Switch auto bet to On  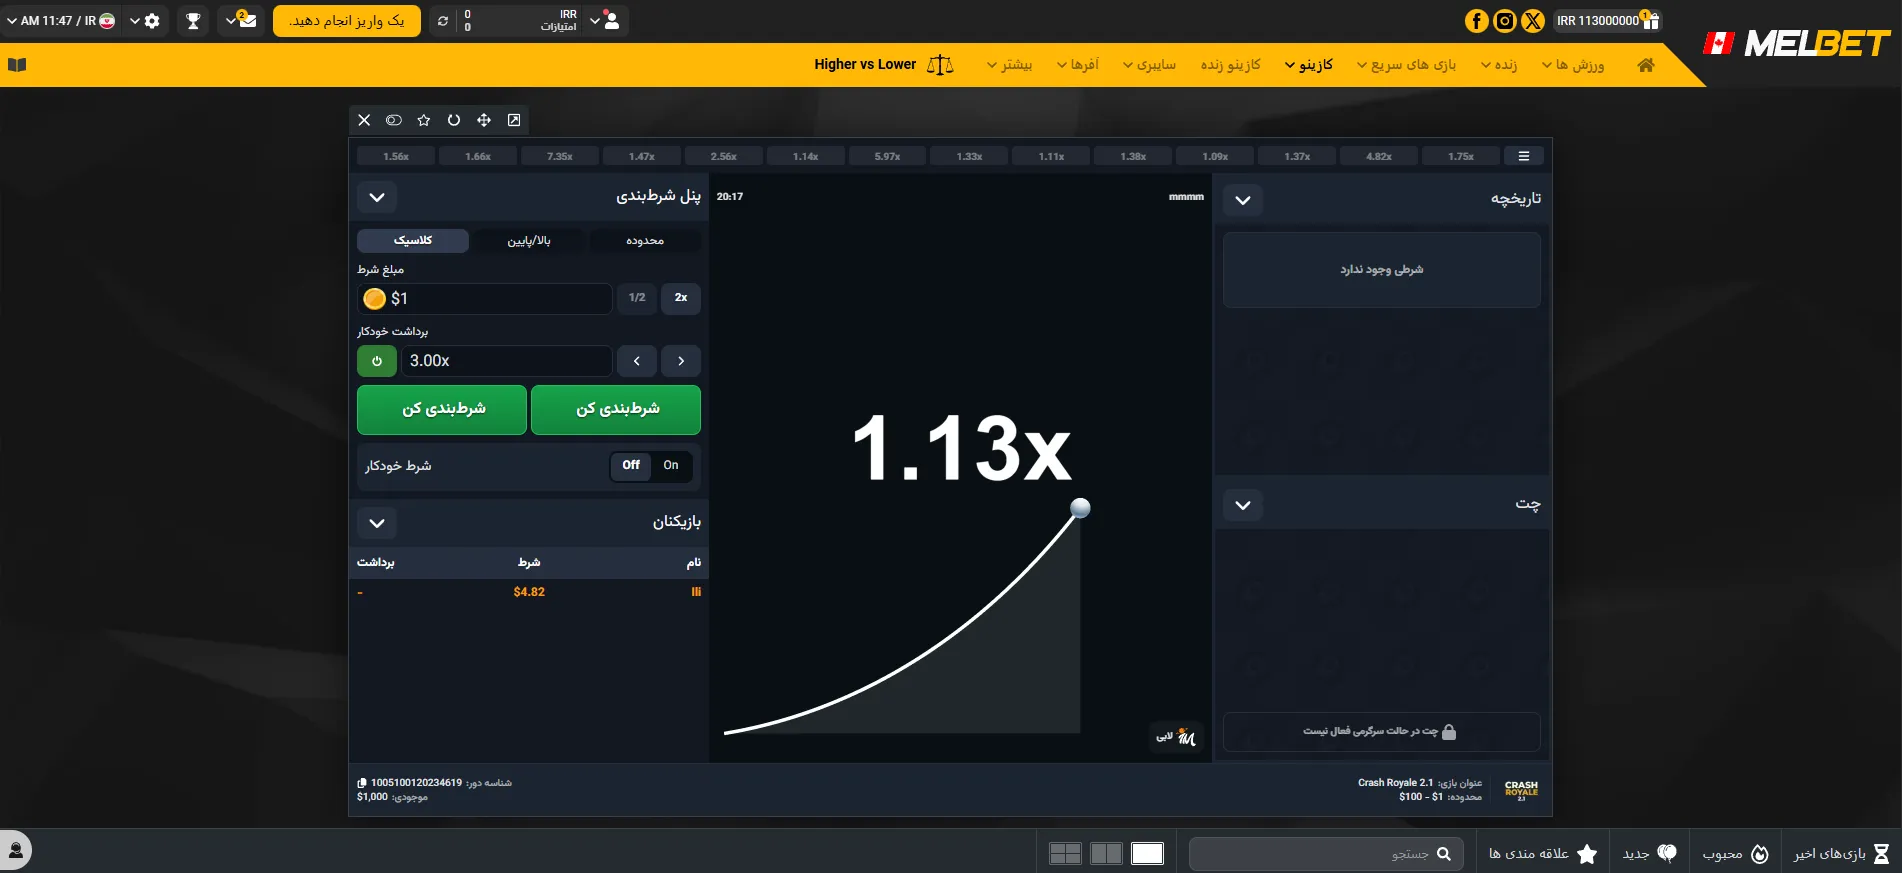[671, 465]
